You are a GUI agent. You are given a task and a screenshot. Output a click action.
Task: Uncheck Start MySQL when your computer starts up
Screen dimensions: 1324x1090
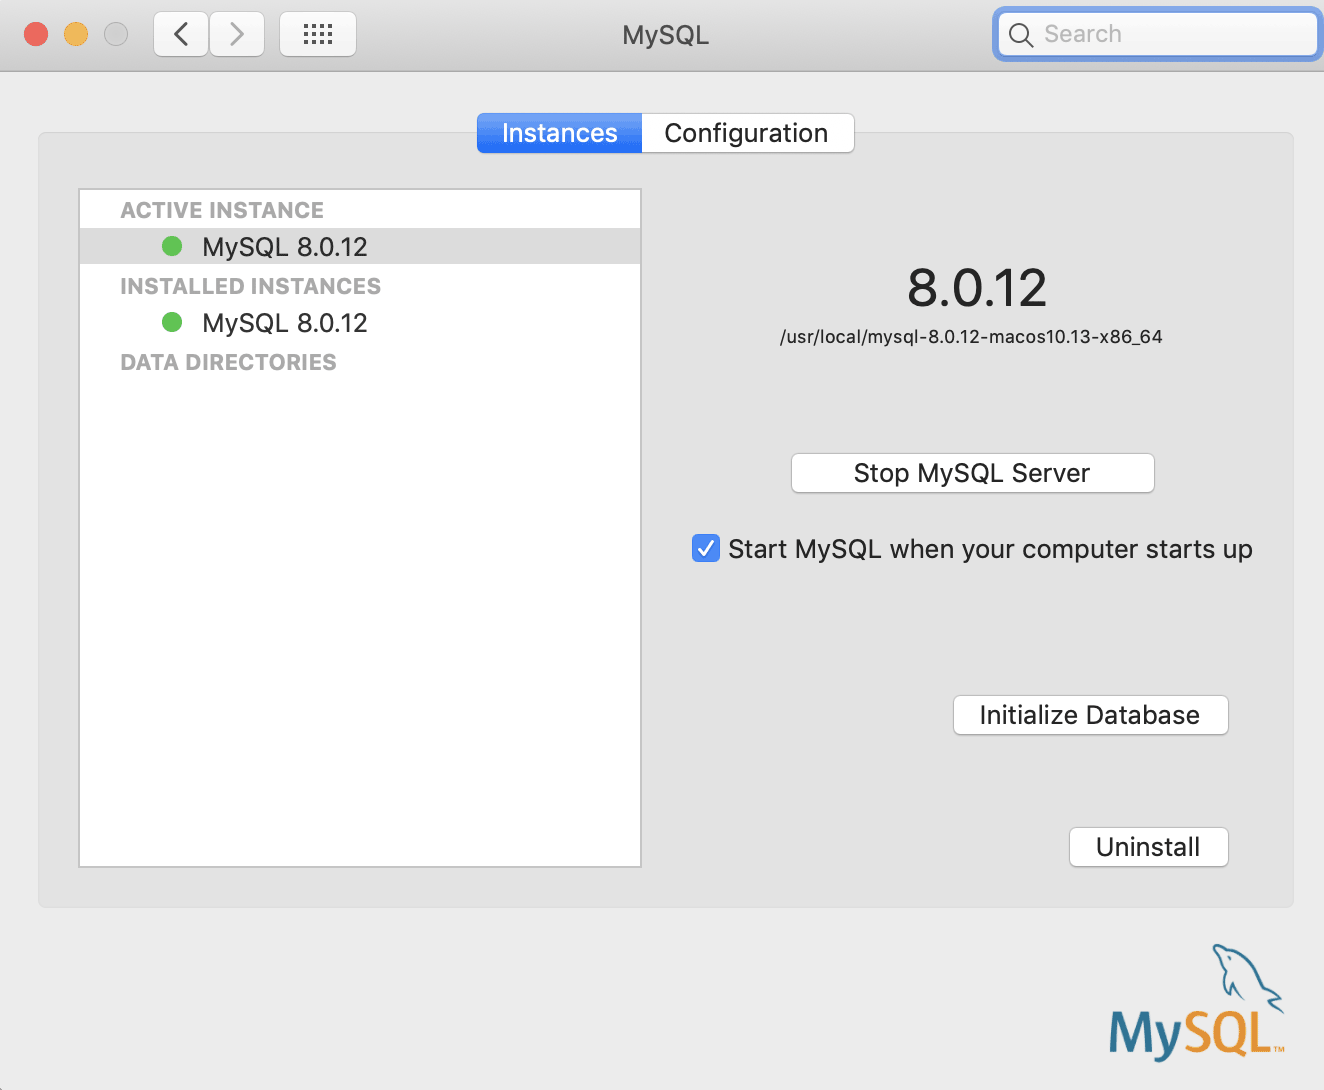tap(706, 548)
